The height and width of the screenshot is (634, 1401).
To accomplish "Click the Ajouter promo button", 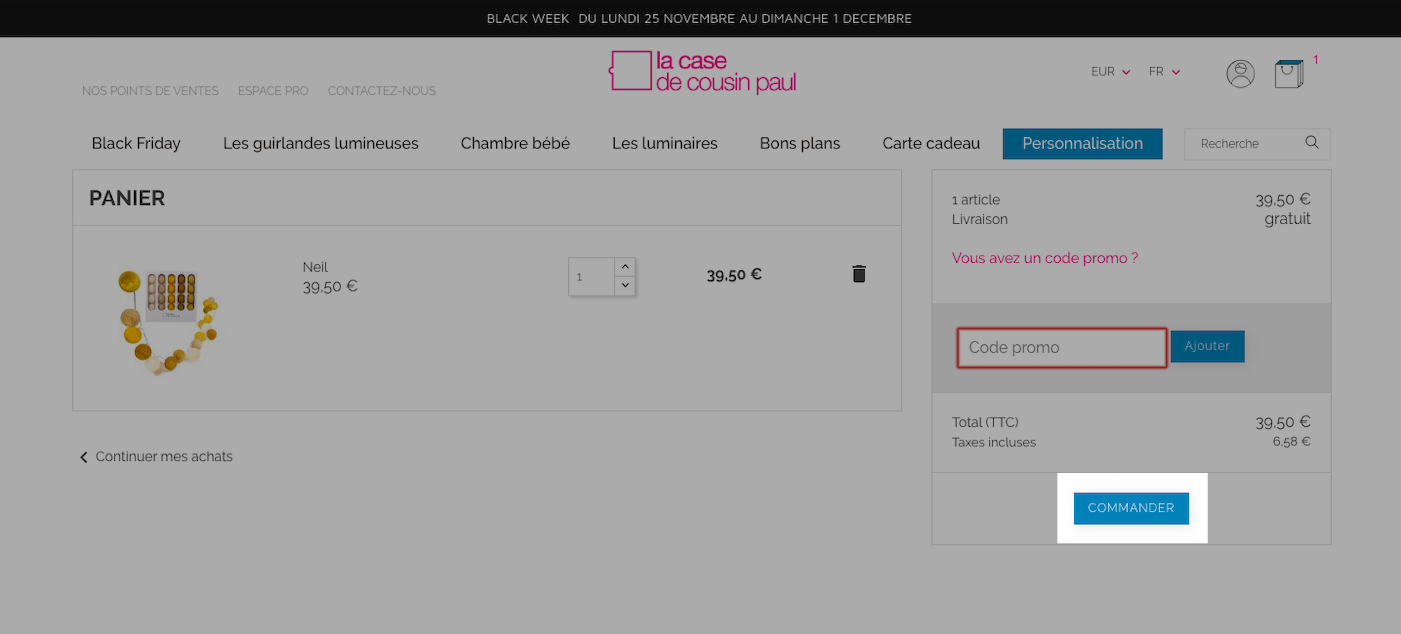I will pos(1207,346).
